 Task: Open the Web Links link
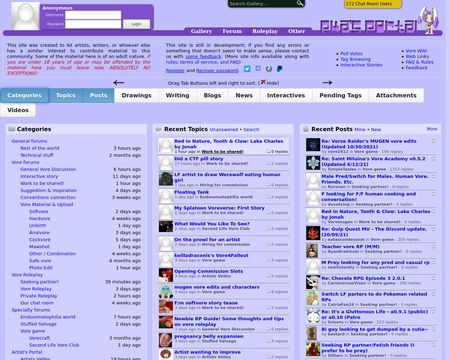pos(417,56)
